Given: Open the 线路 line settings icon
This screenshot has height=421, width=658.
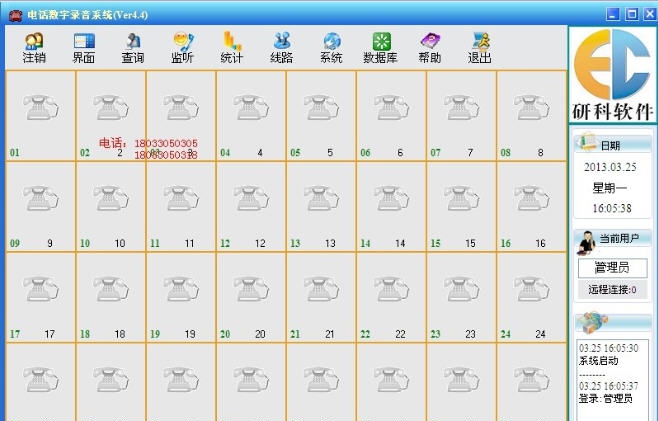Looking at the screenshot, I should tap(282, 48).
